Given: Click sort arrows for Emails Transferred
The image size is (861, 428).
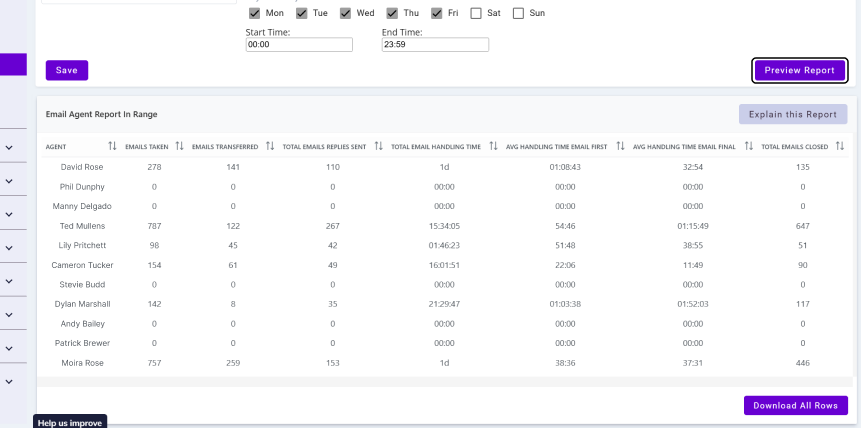Looking at the screenshot, I should click(x=270, y=146).
